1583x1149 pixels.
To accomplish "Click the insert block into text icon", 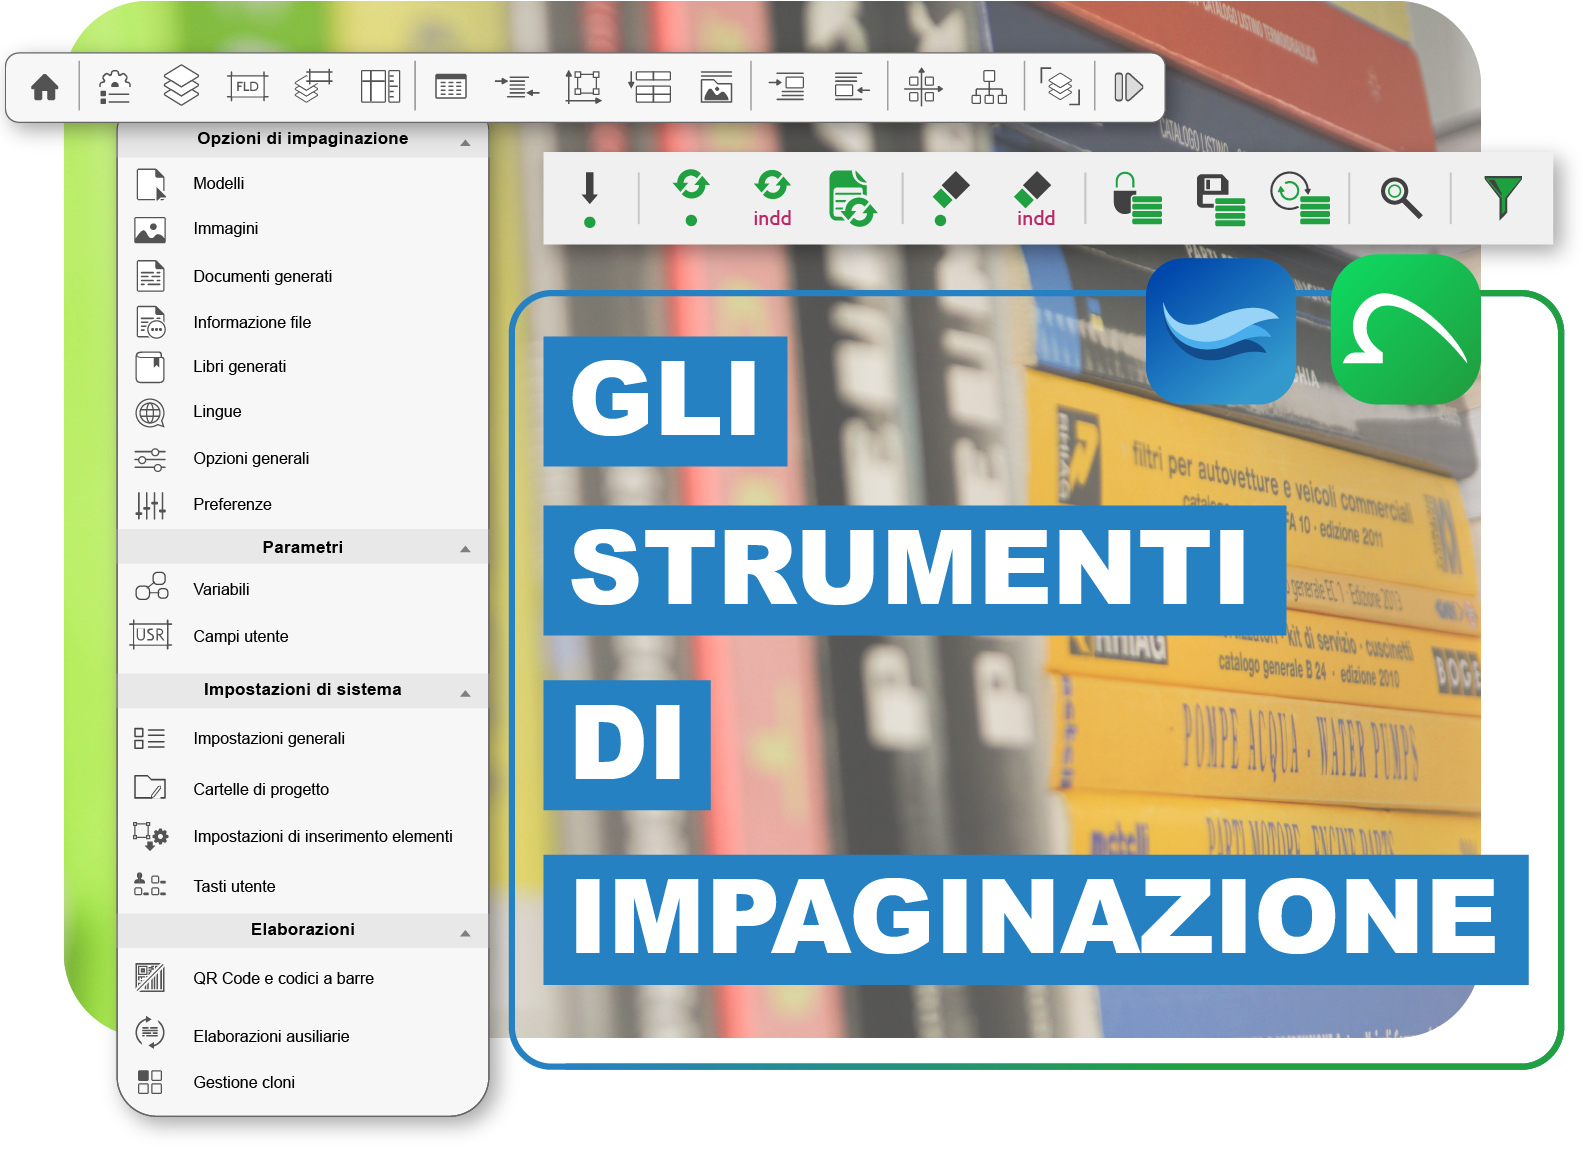I will (787, 88).
